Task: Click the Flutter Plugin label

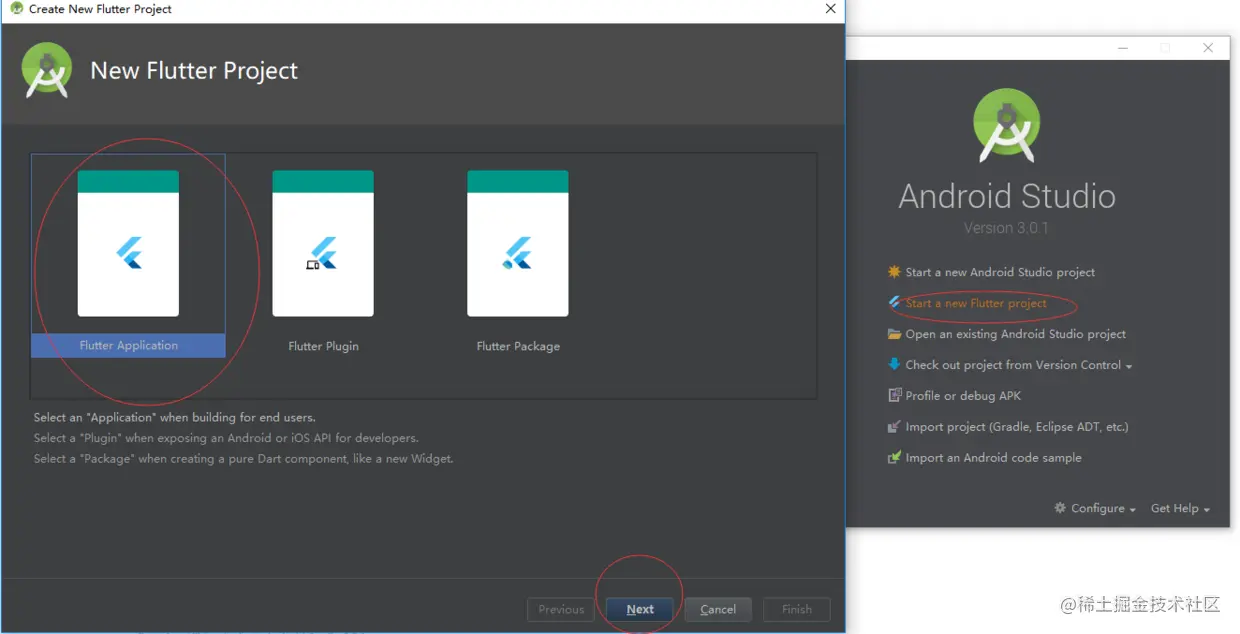Action: [x=323, y=346]
